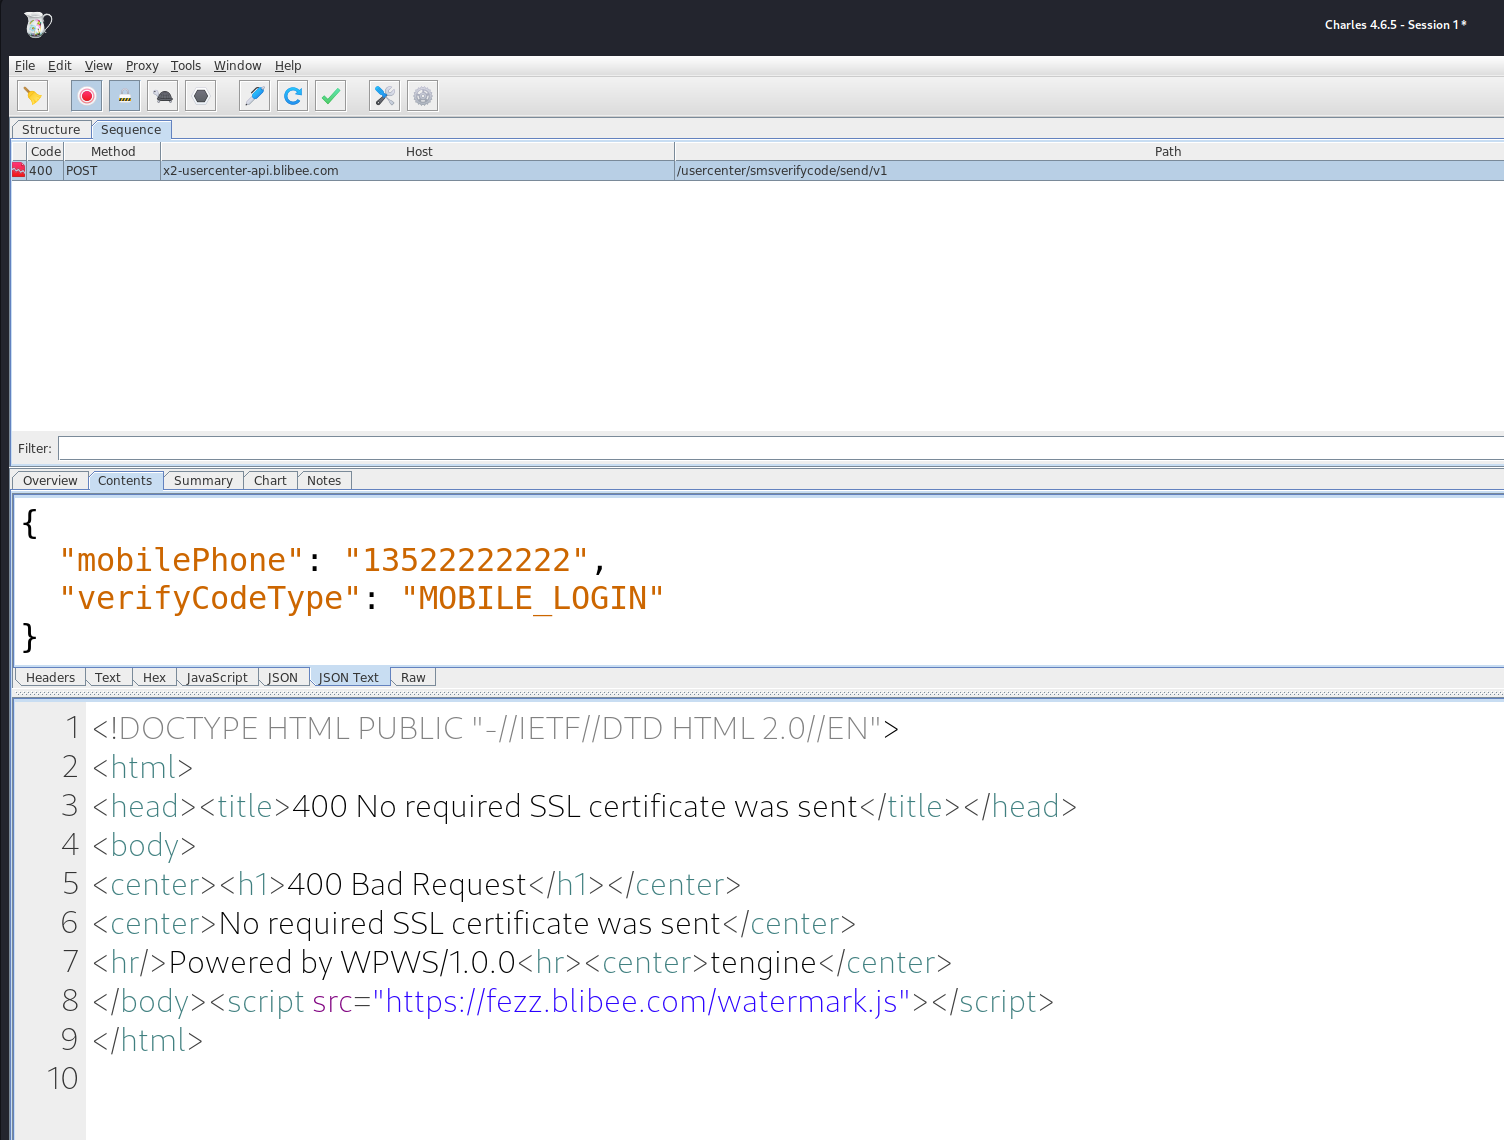
Task: Open Settings with the gear icon
Action: 423,96
